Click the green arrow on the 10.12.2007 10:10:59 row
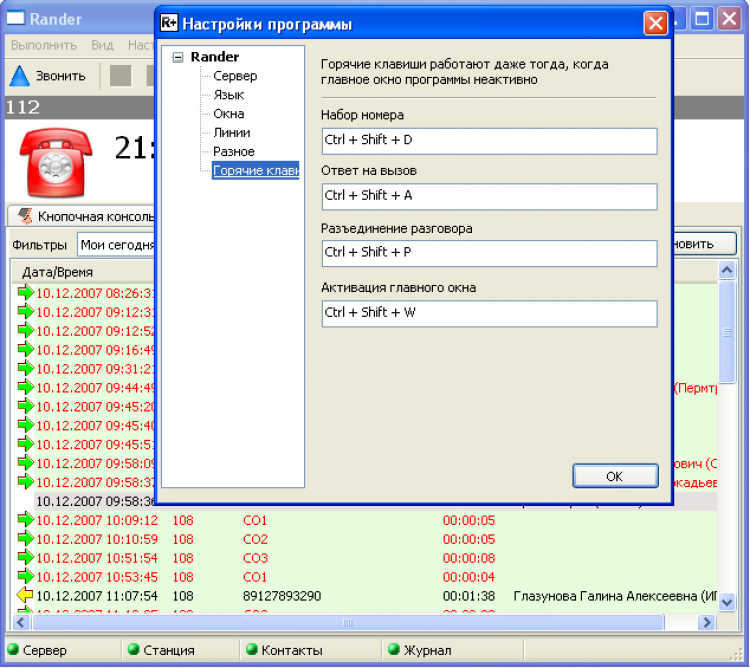 tap(25, 538)
